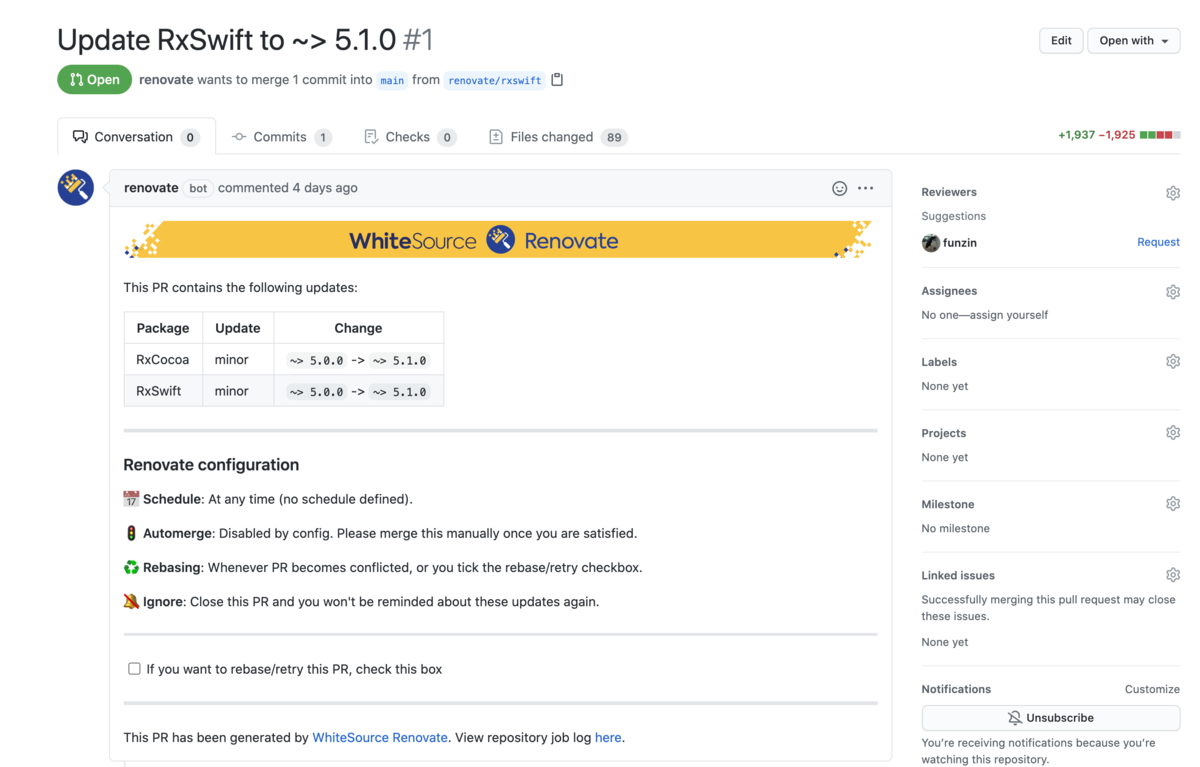Click renovate name in merge description
1200x767 pixels.
pyautogui.click(x=166, y=80)
